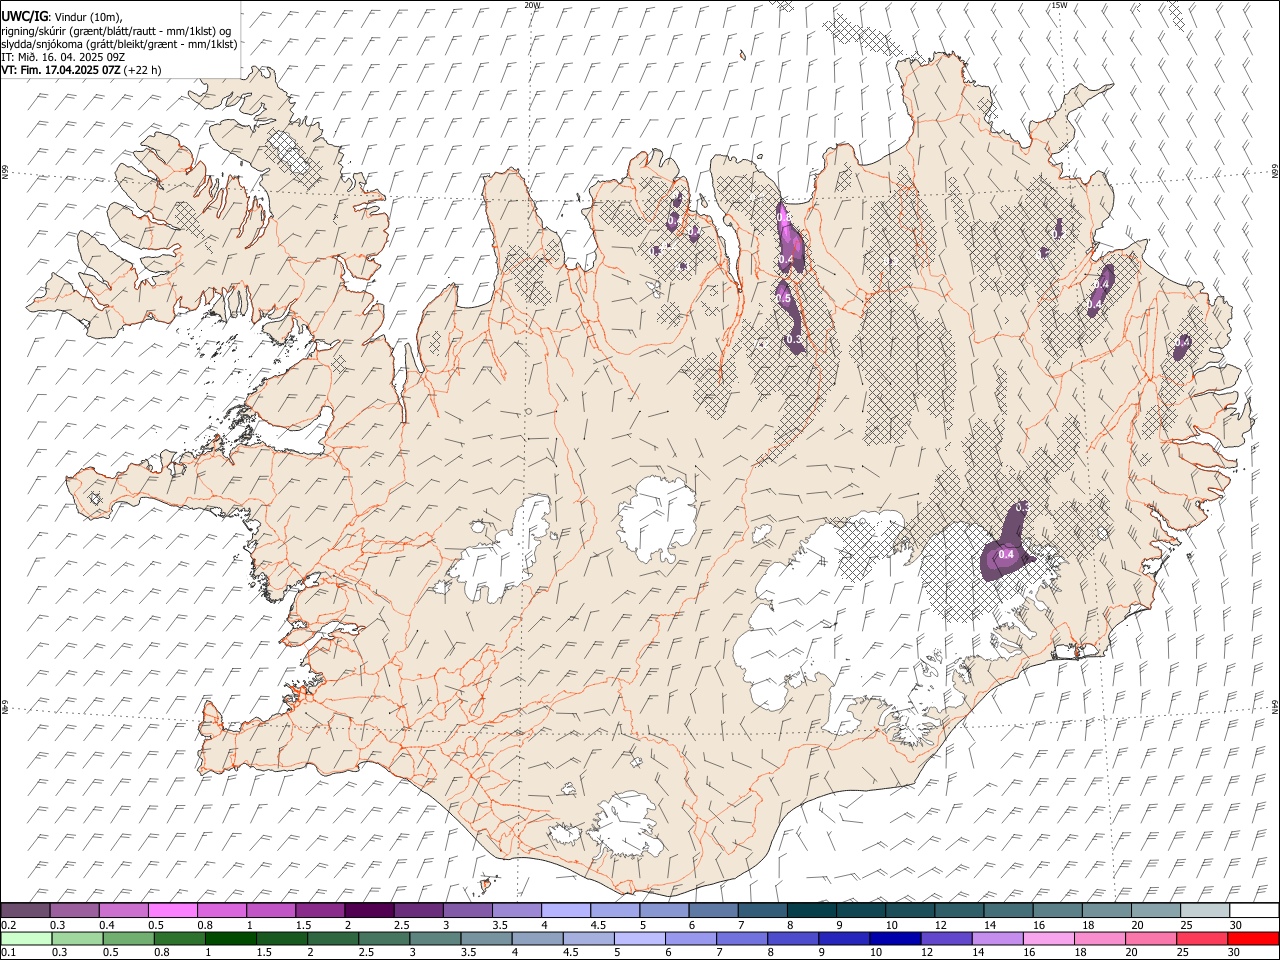Click the red-pink swatch between 25 and 30
This screenshot has height=960, width=1280.
coord(1201,938)
